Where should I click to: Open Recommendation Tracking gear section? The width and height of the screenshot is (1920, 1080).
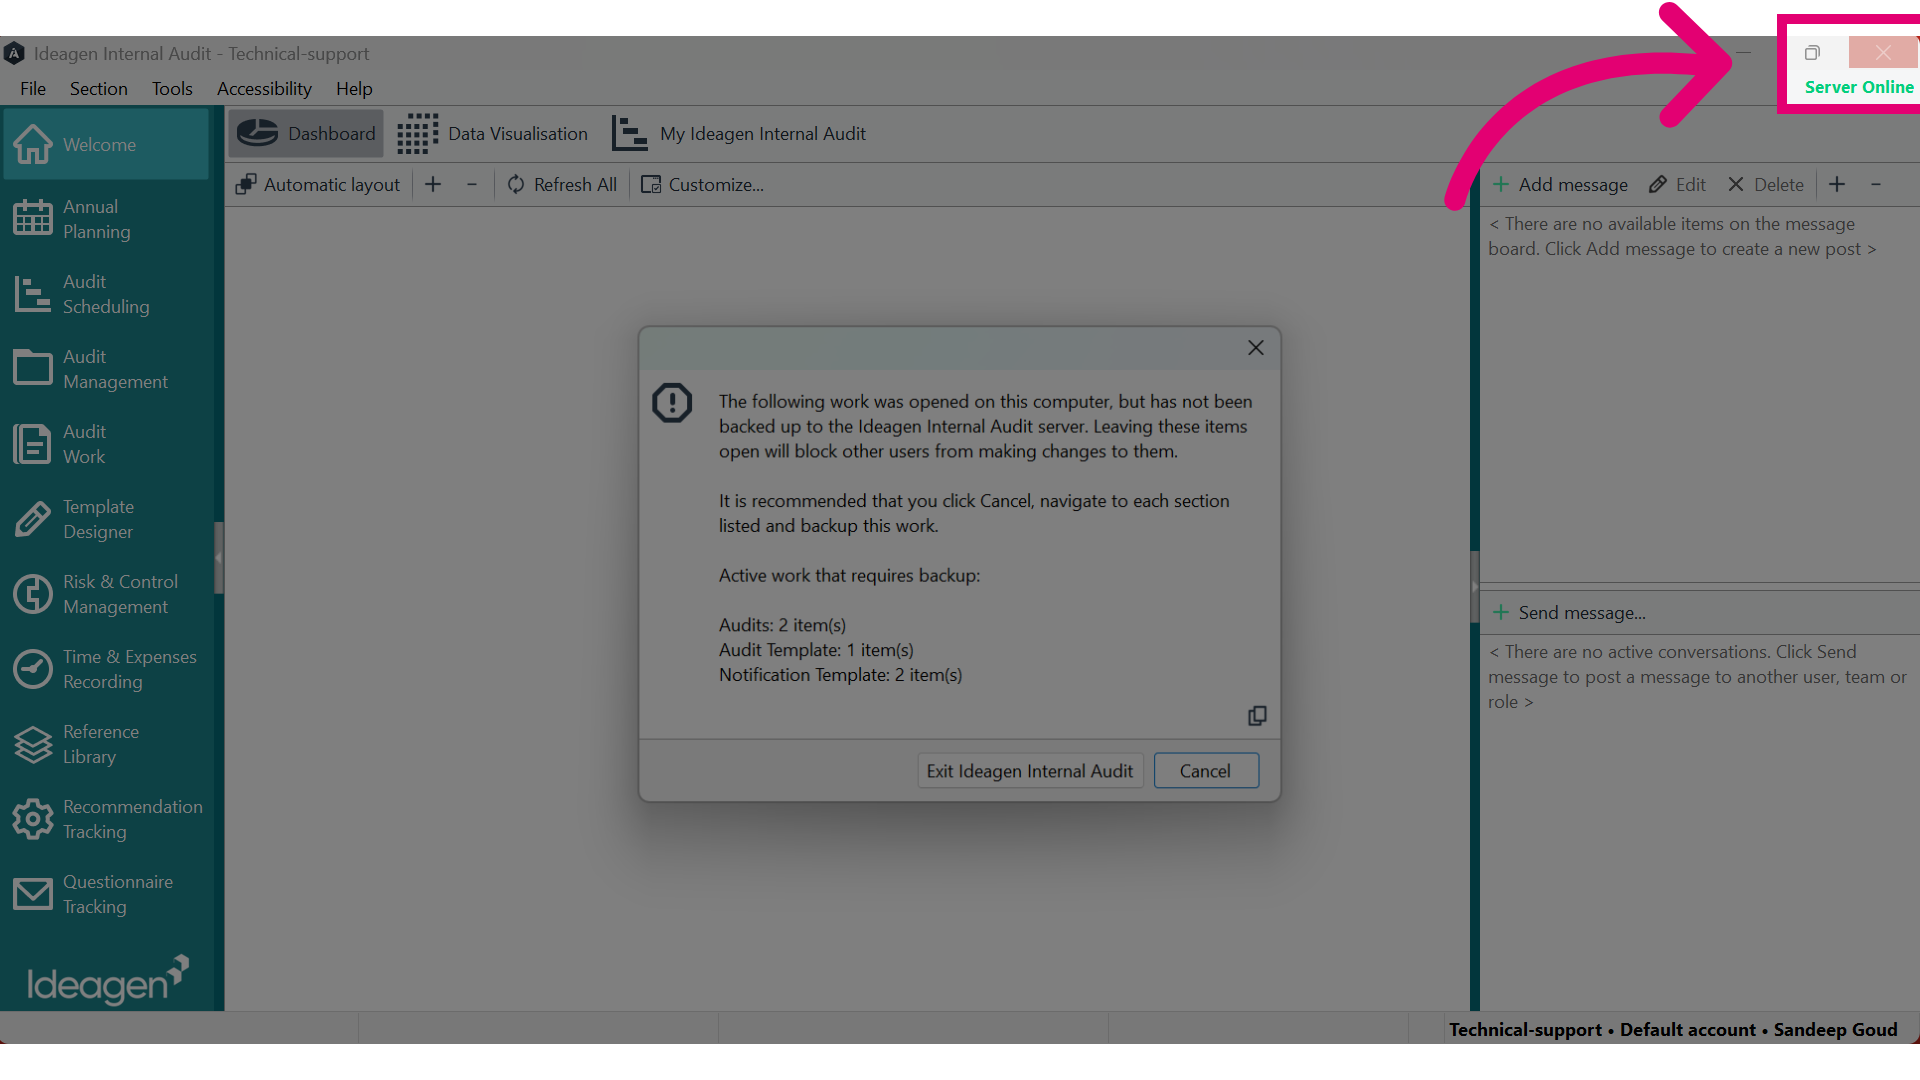(105, 819)
